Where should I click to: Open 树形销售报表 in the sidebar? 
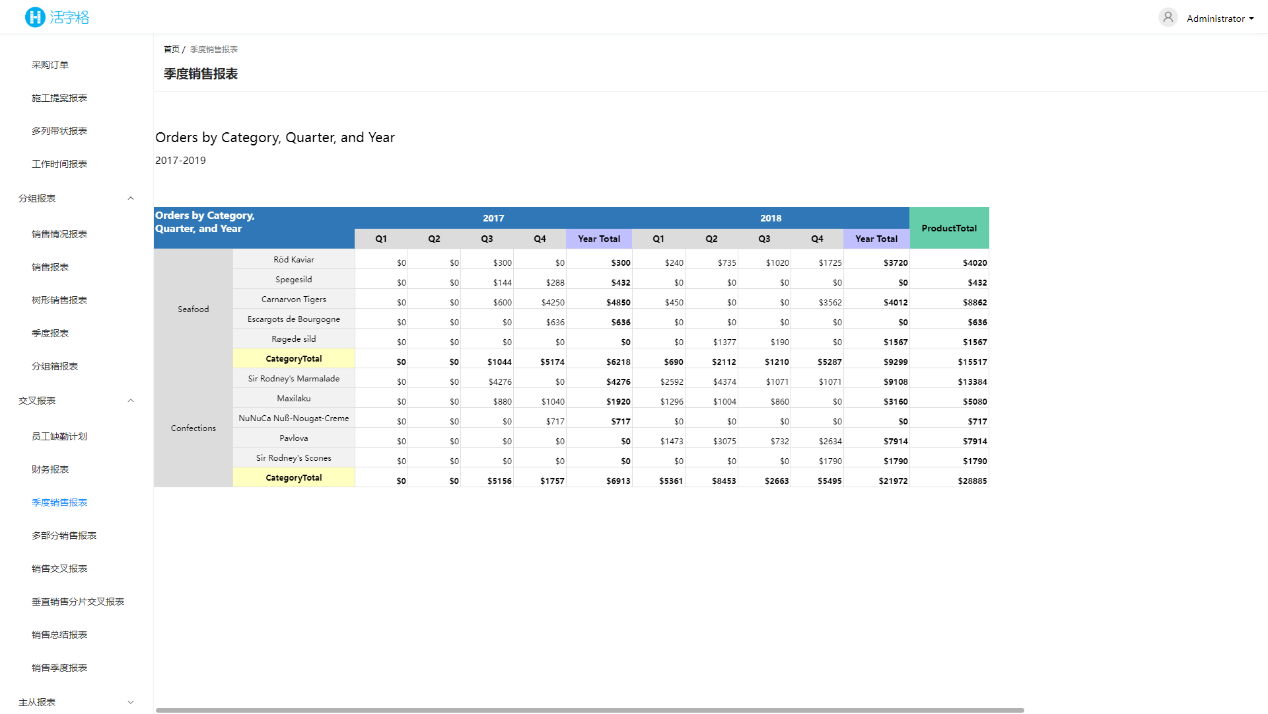(x=59, y=300)
